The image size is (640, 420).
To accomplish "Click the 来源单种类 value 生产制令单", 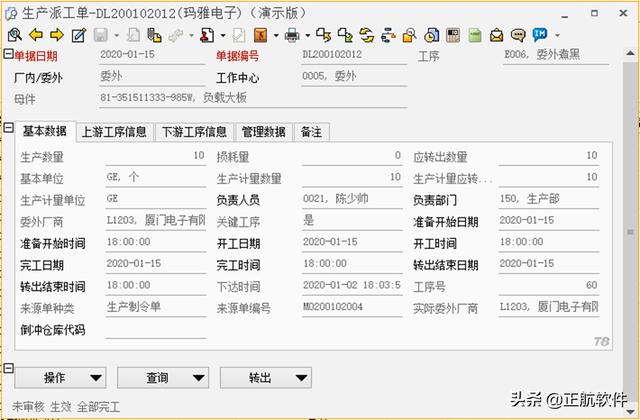I will click(156, 307).
